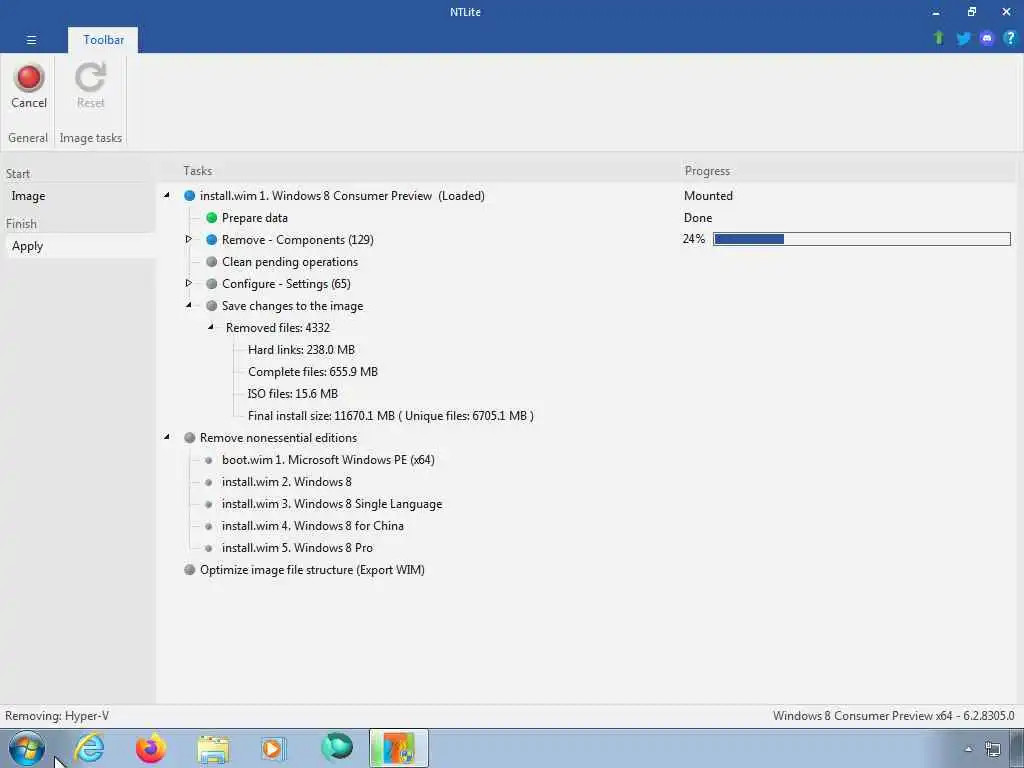The height and width of the screenshot is (768, 1024).
Task: Click blue status dot of install.wim 1
Action: 189,195
